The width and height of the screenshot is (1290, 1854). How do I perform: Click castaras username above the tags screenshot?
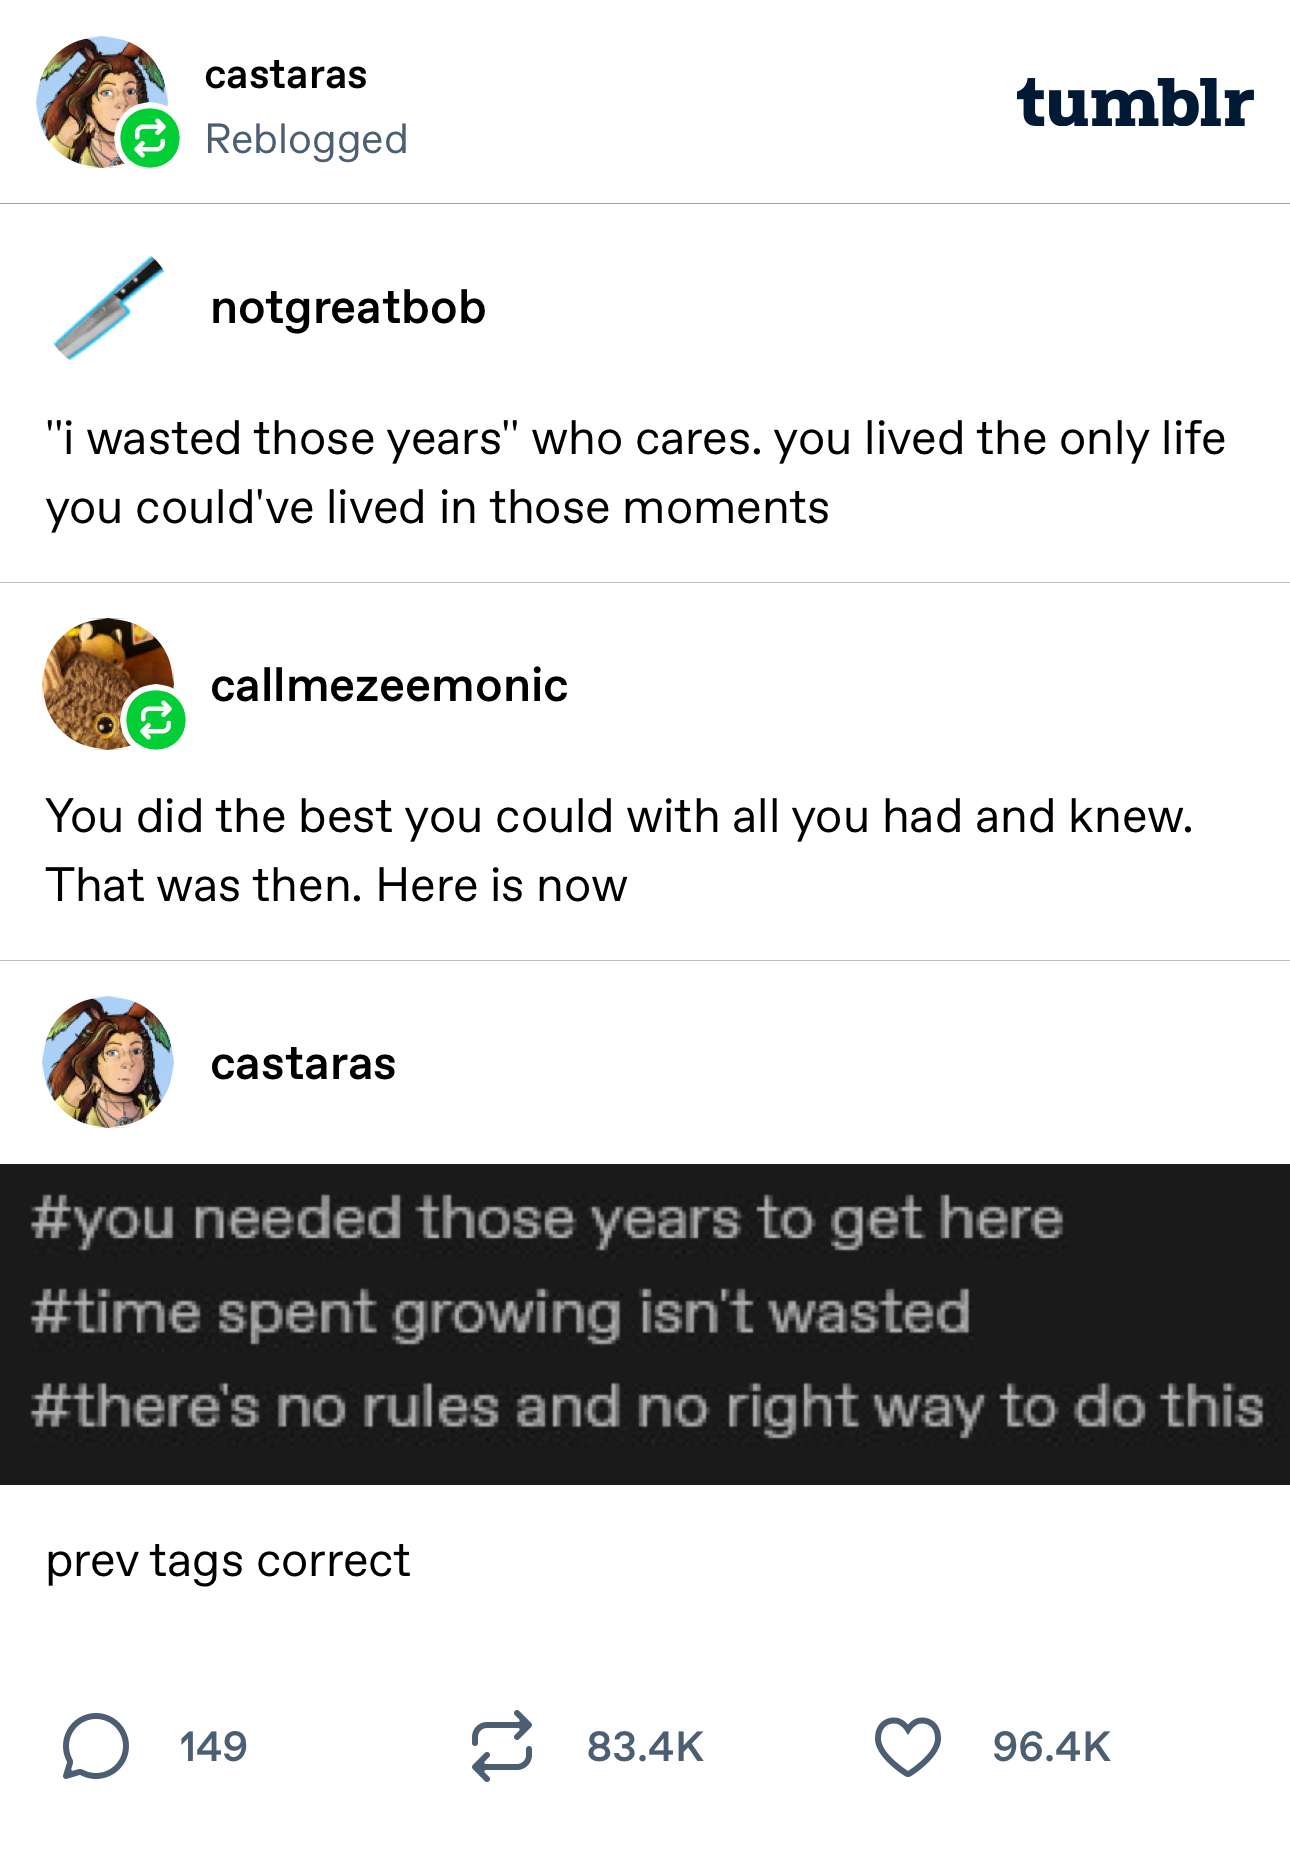coord(303,1063)
